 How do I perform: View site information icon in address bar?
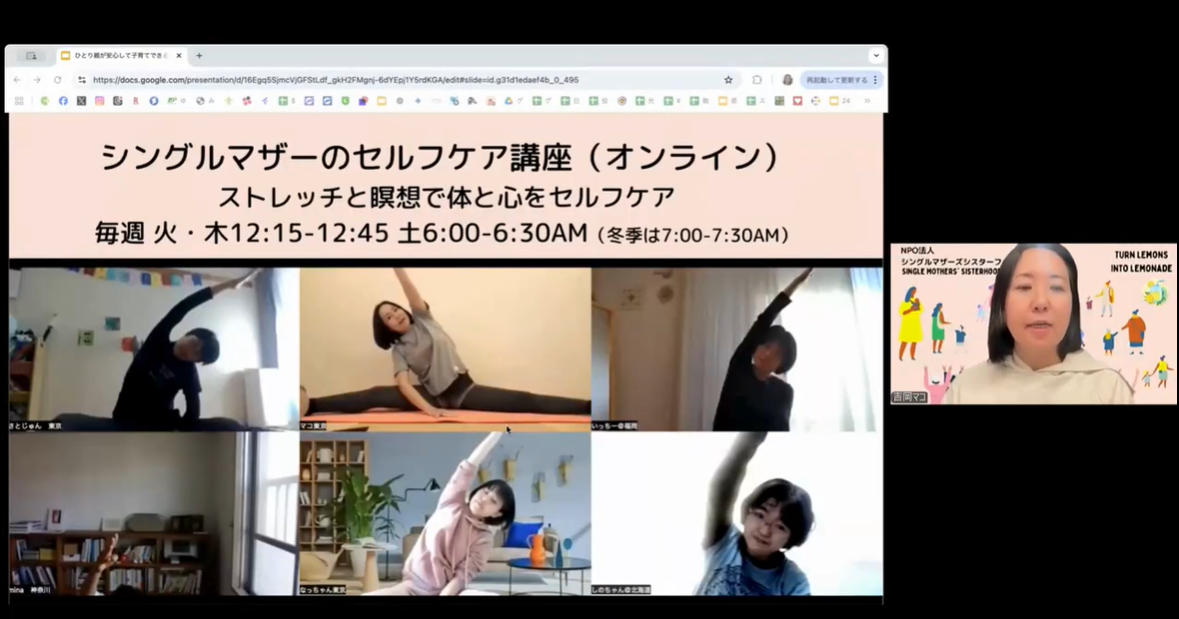click(x=82, y=80)
